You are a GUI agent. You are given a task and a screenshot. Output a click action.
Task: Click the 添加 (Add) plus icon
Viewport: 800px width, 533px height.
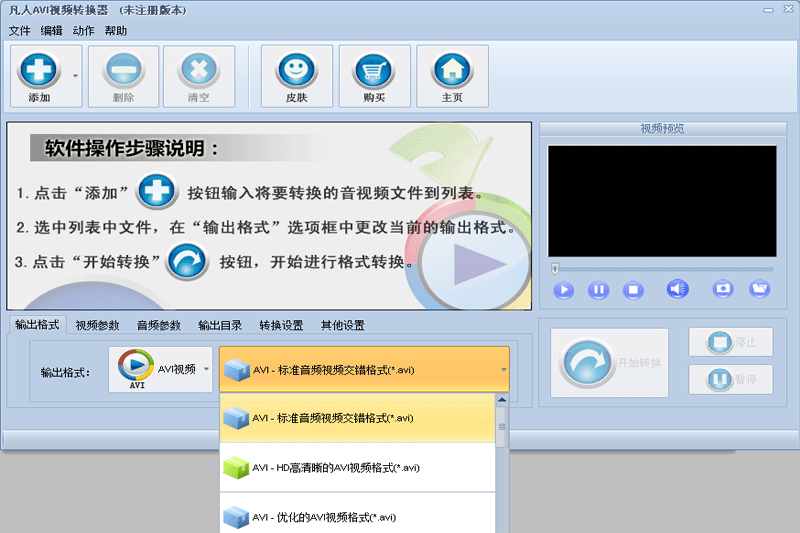[x=39, y=70]
